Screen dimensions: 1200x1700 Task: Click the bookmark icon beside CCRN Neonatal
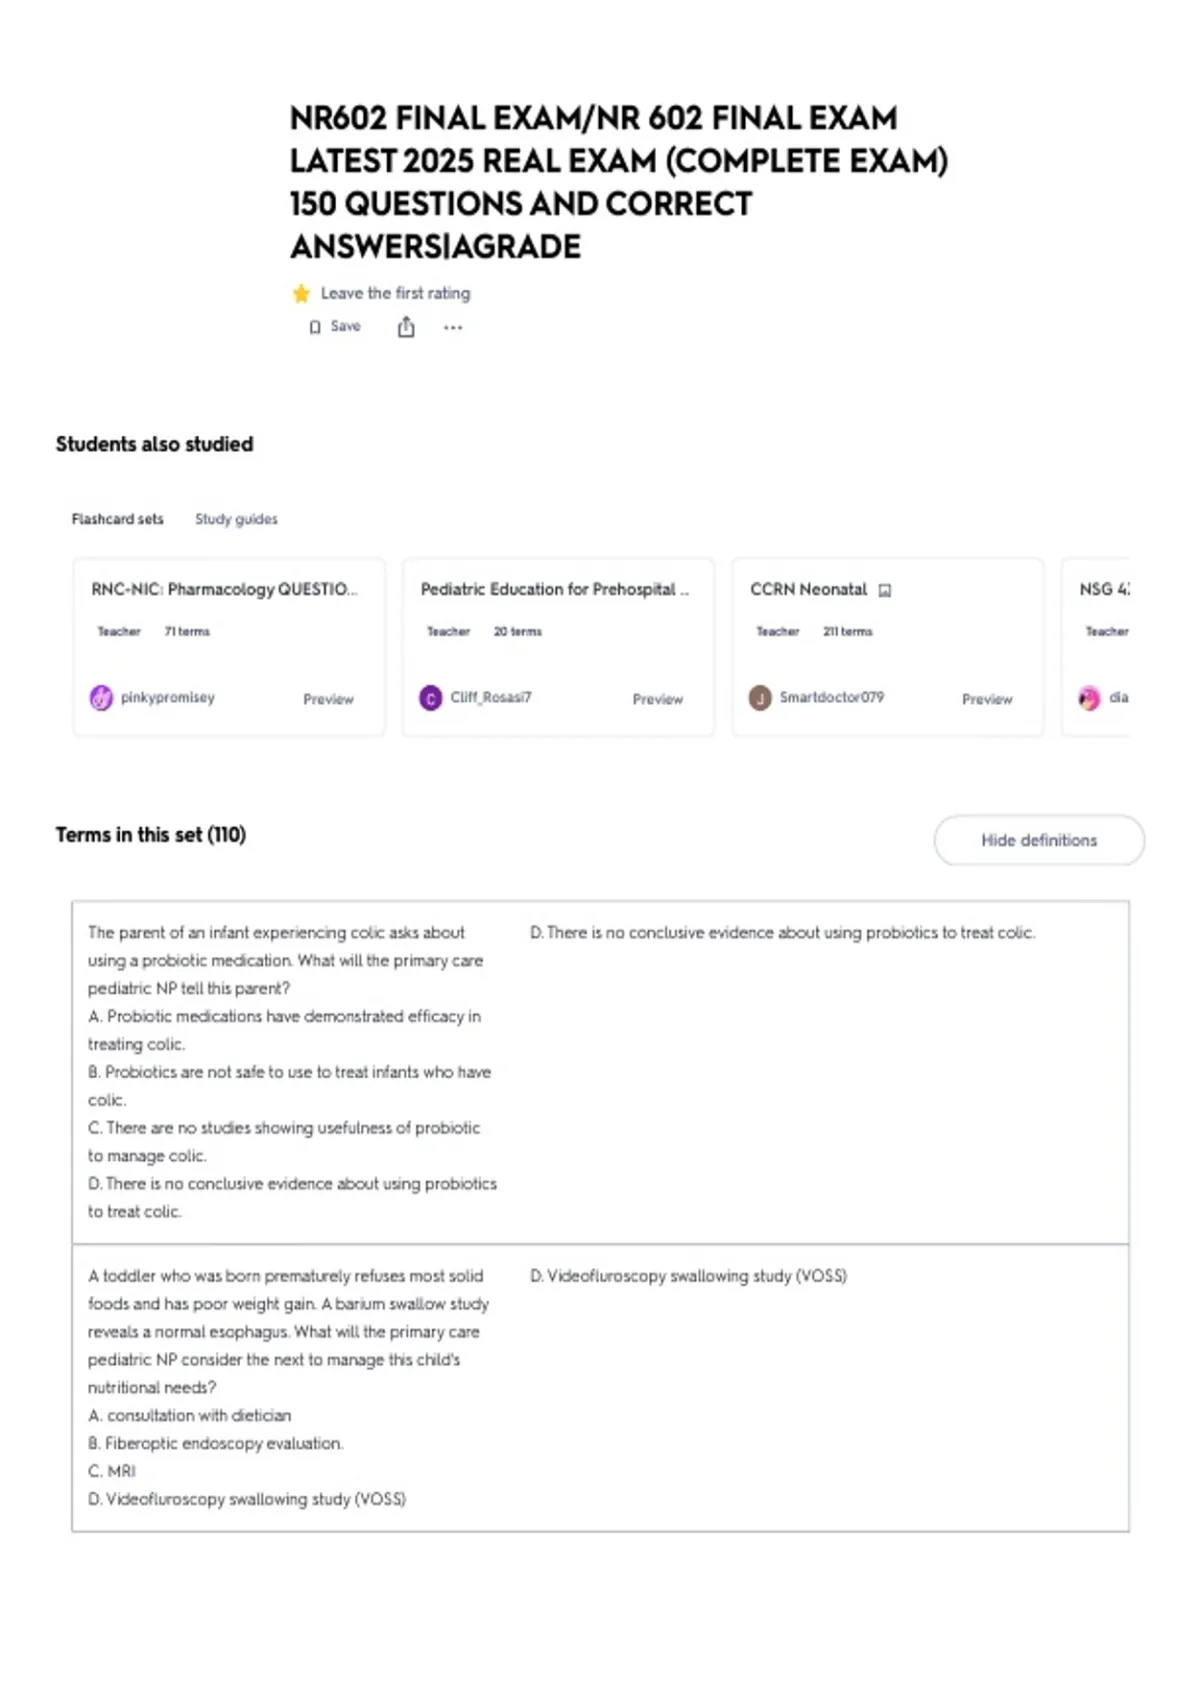pyautogui.click(x=884, y=590)
